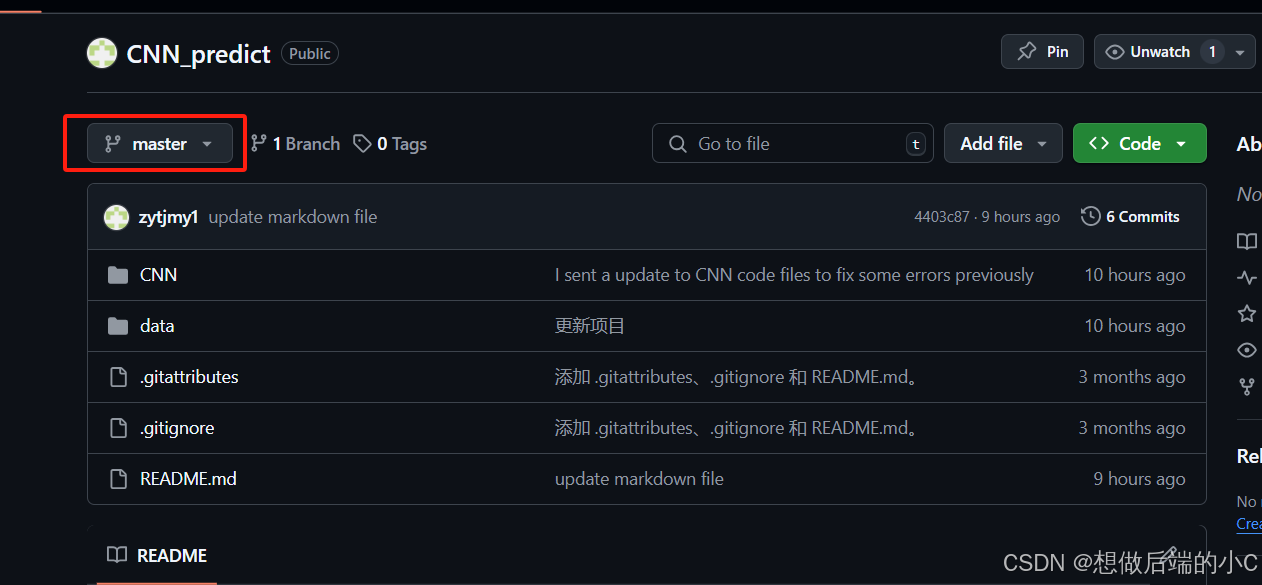Click the repository owner avatar beside CNN_predict
The image size is (1262, 585).
click(x=102, y=54)
